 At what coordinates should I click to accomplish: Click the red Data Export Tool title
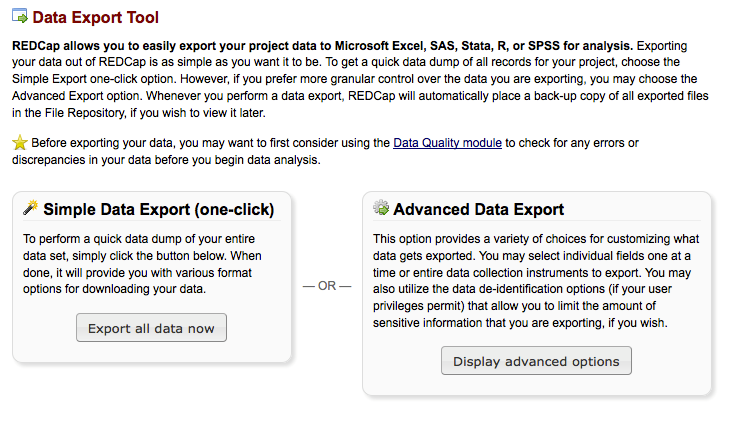[x=96, y=18]
